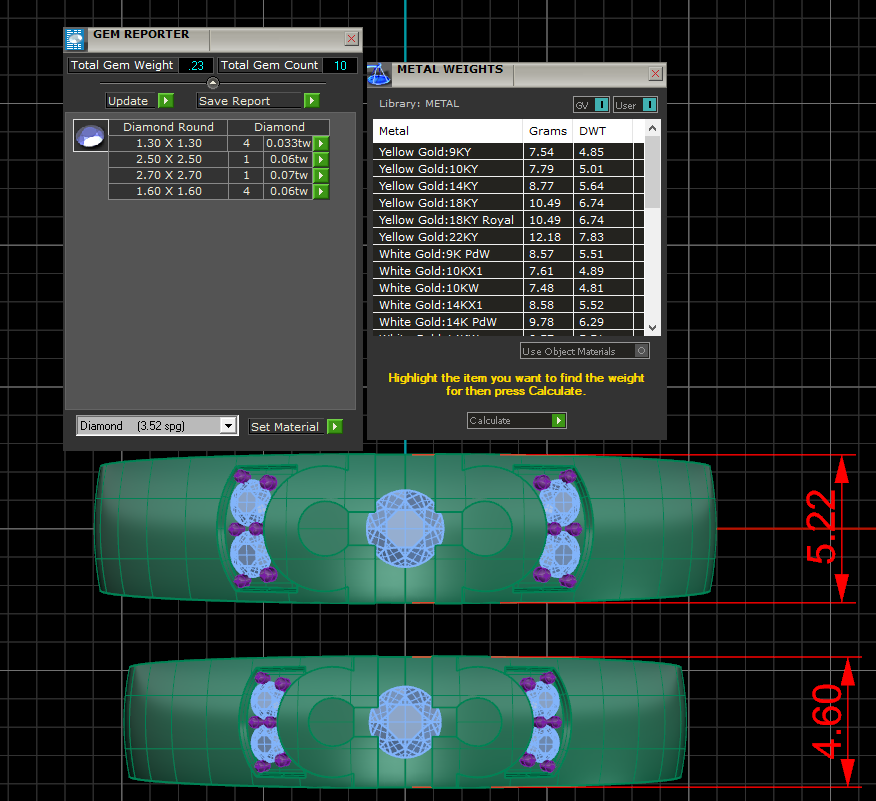Click the Metal Weights panel icon
Viewport: 876px width, 801px height.
(379, 74)
